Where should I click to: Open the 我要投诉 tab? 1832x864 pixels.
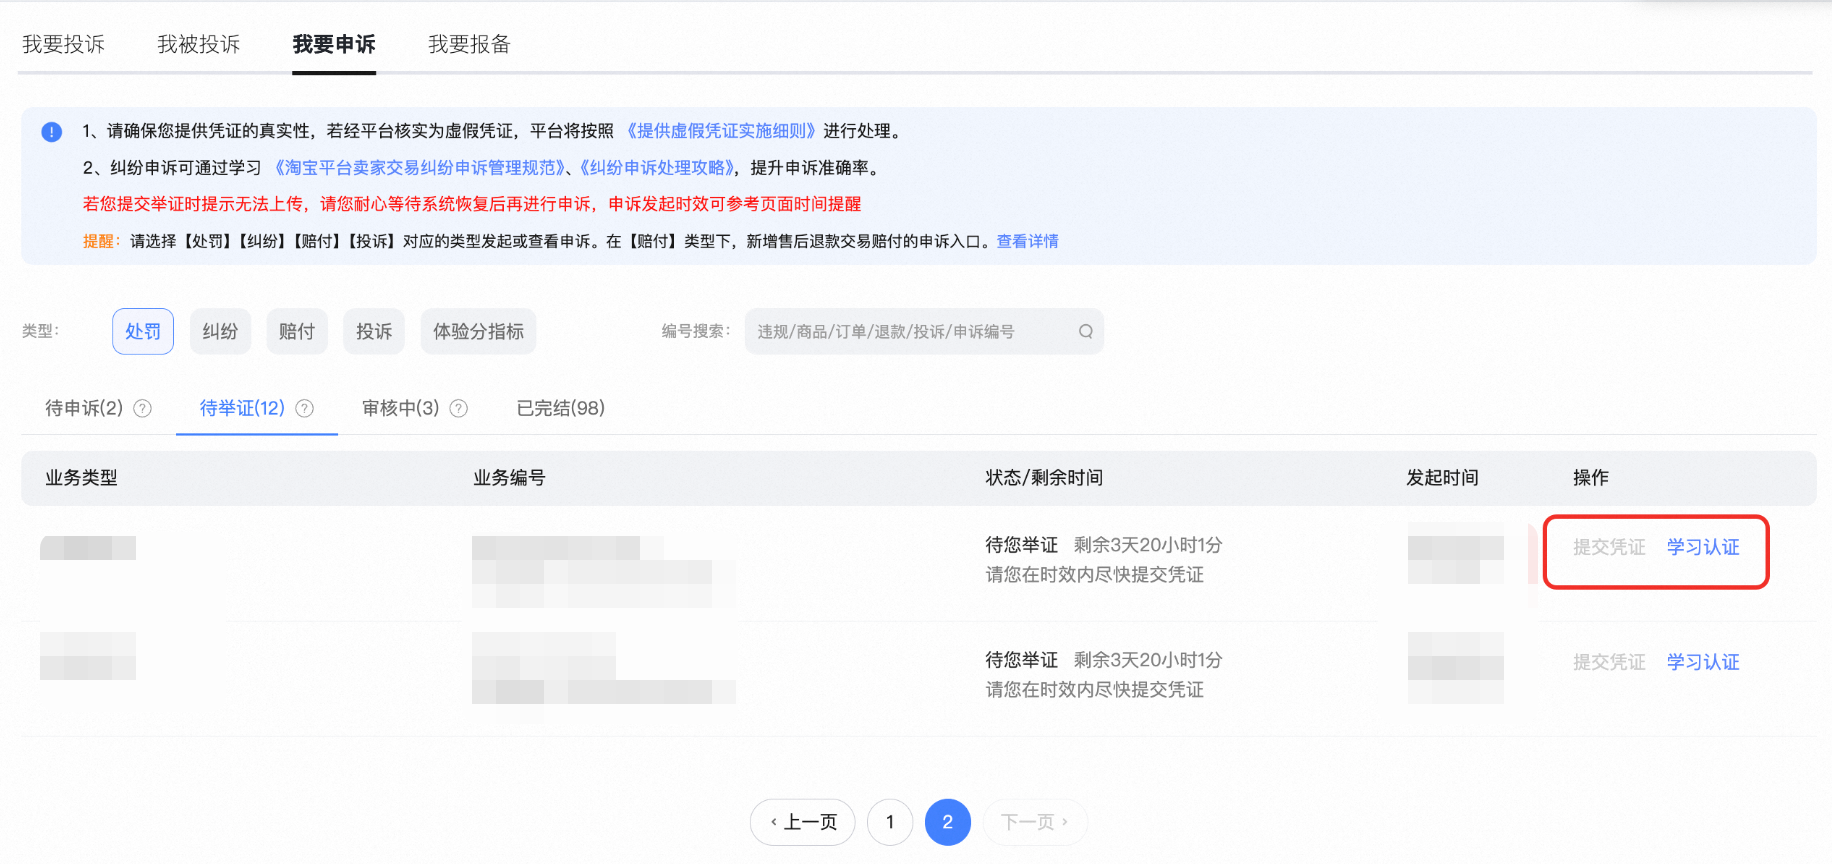click(63, 44)
